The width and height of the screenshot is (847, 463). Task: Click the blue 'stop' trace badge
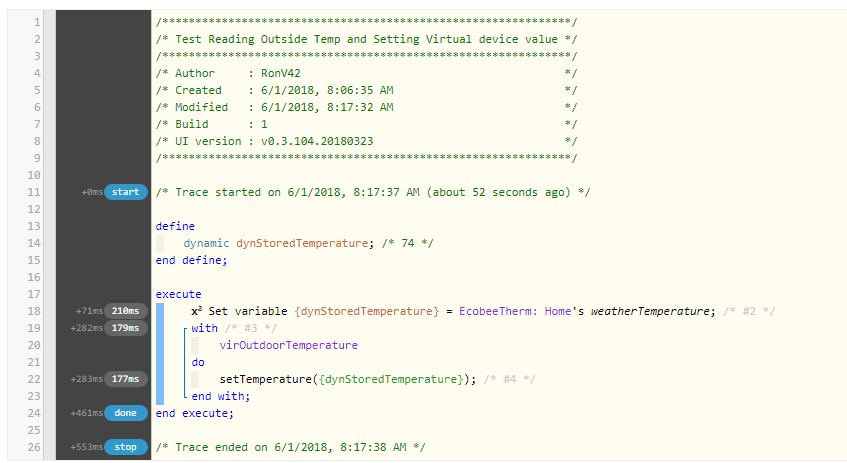(125, 447)
